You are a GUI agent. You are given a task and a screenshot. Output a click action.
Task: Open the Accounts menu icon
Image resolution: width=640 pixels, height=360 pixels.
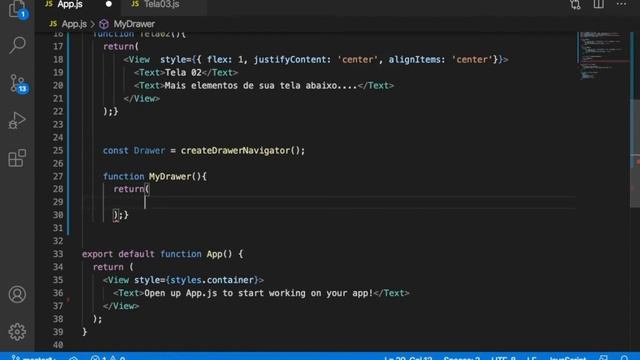coord(17,294)
